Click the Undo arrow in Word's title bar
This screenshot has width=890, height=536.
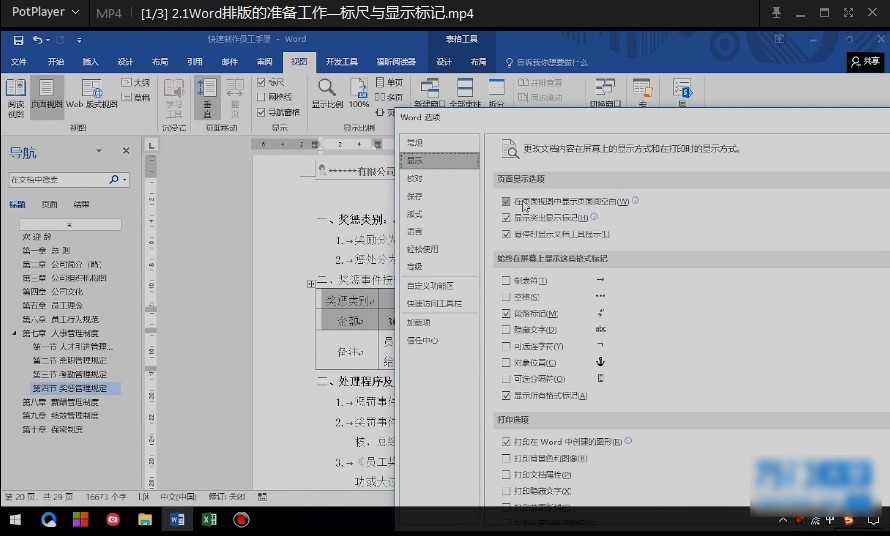(x=37, y=40)
